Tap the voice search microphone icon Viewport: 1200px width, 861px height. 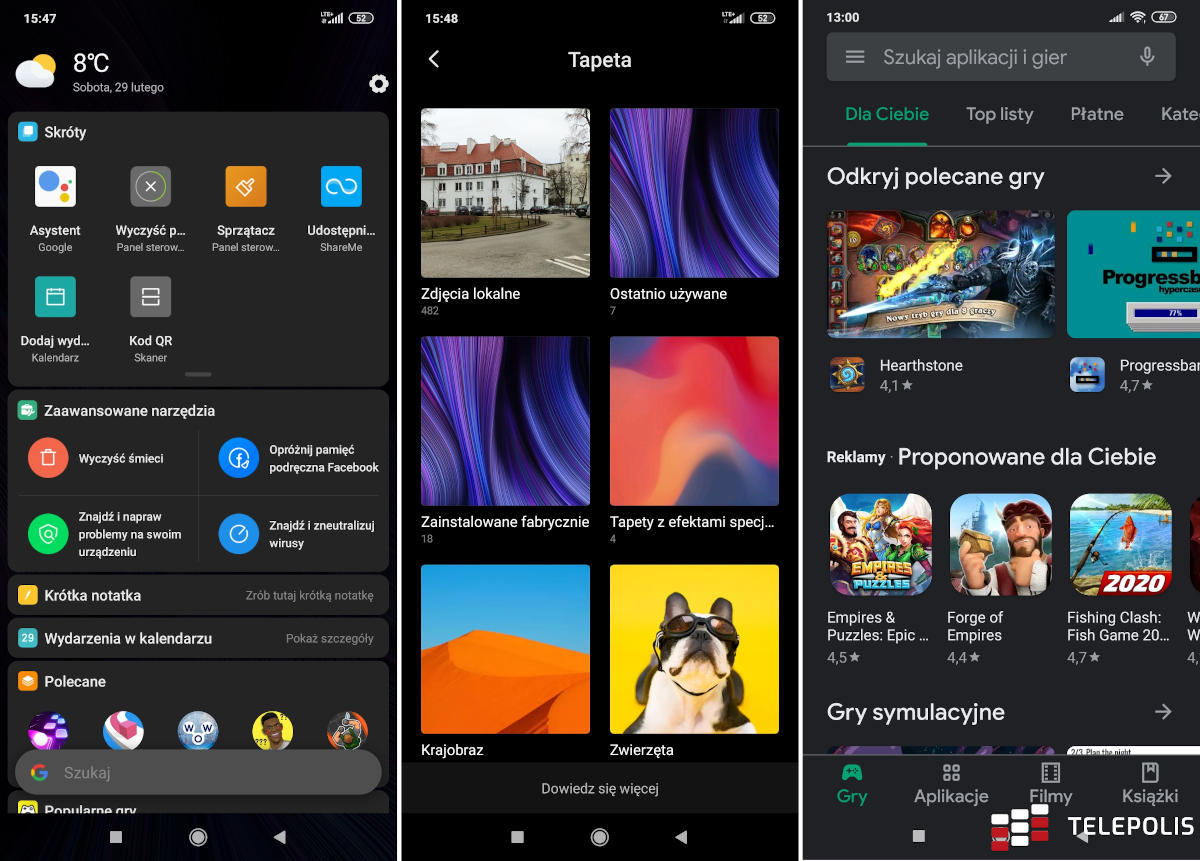[x=1147, y=57]
